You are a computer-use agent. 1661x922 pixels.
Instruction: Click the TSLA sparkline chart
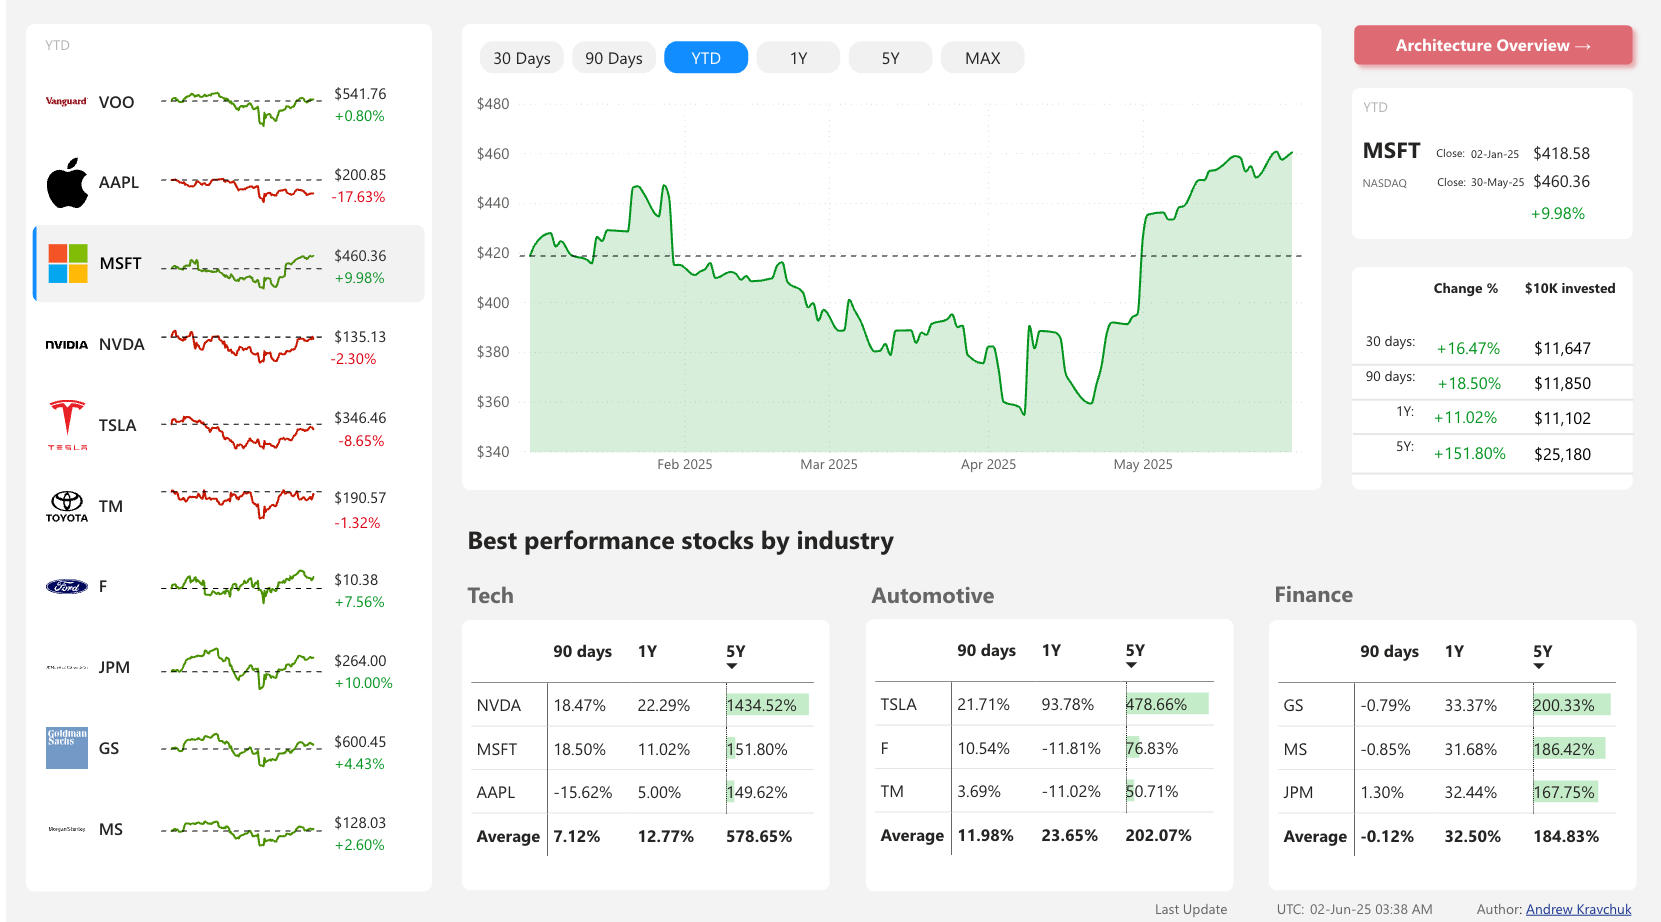coord(241,431)
